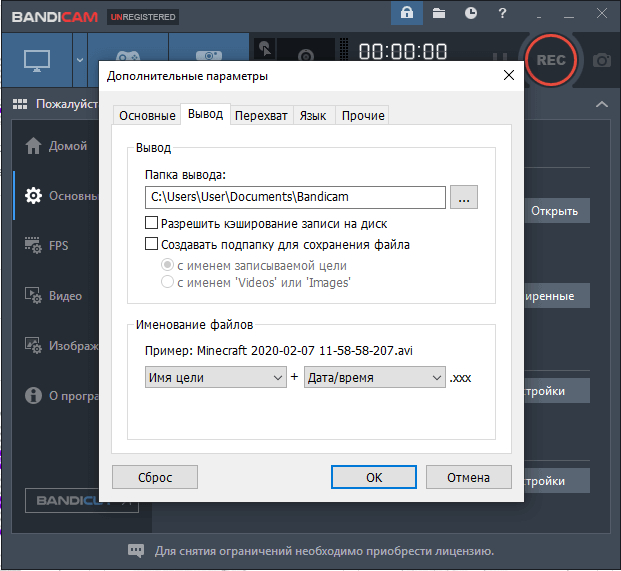The height and width of the screenshot is (571, 621).
Task: Enable Разрешить кэширование записи на диск
Action: (152, 223)
